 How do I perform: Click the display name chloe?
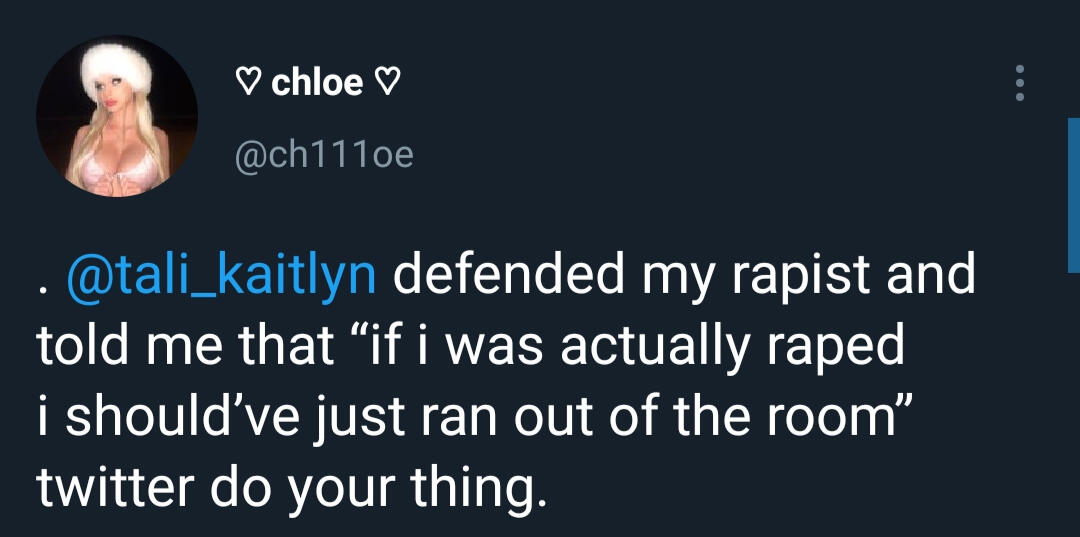317,83
